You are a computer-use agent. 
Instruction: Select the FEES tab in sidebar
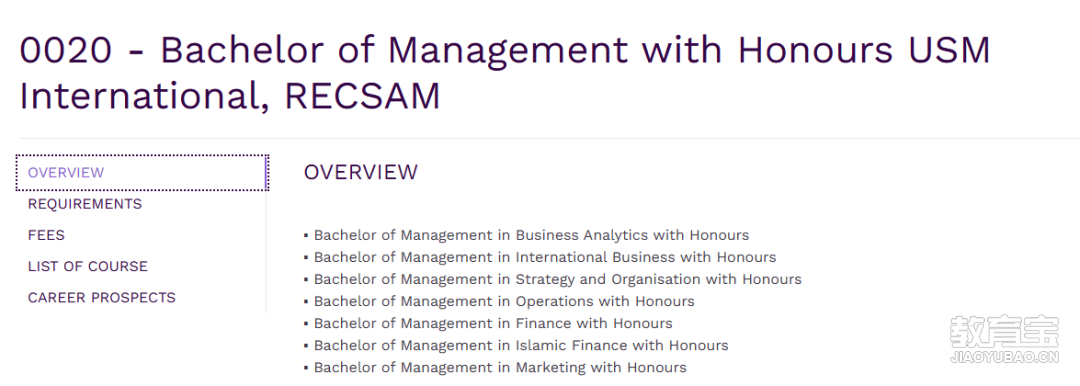[x=46, y=235]
